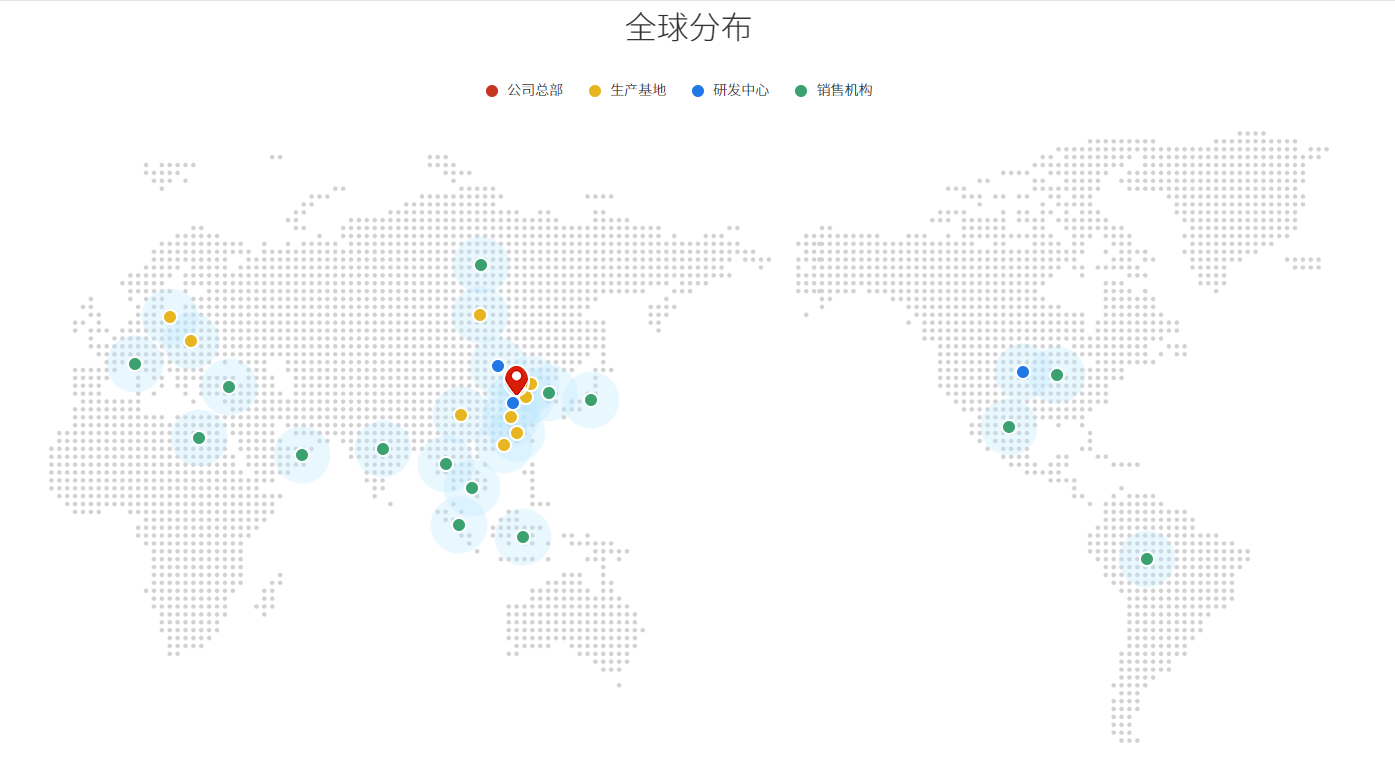Select the easternmost green marker on Japan

(591, 400)
